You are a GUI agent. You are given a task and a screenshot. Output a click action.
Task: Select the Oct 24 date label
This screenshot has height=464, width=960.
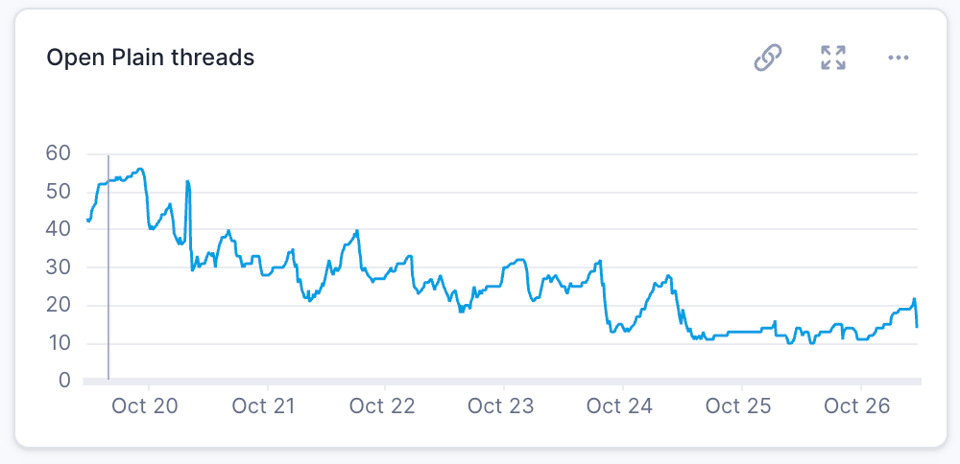619,406
